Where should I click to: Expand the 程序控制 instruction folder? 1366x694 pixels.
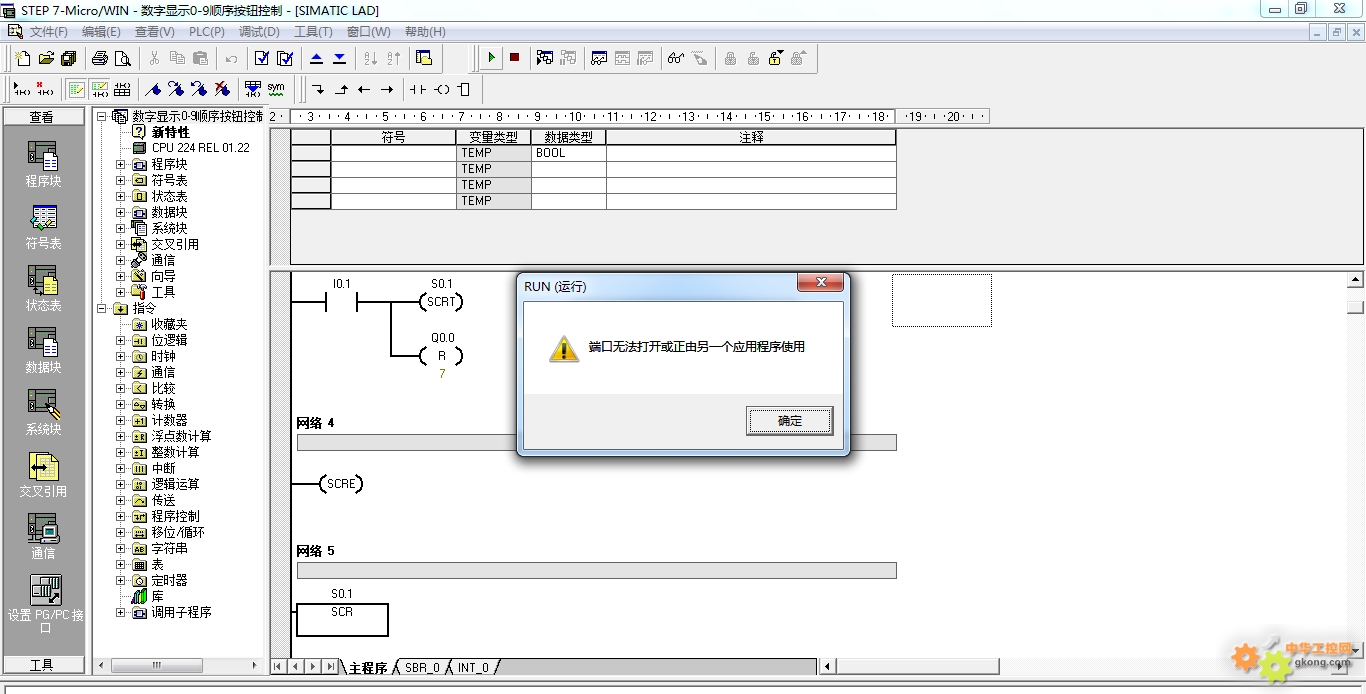(x=121, y=516)
